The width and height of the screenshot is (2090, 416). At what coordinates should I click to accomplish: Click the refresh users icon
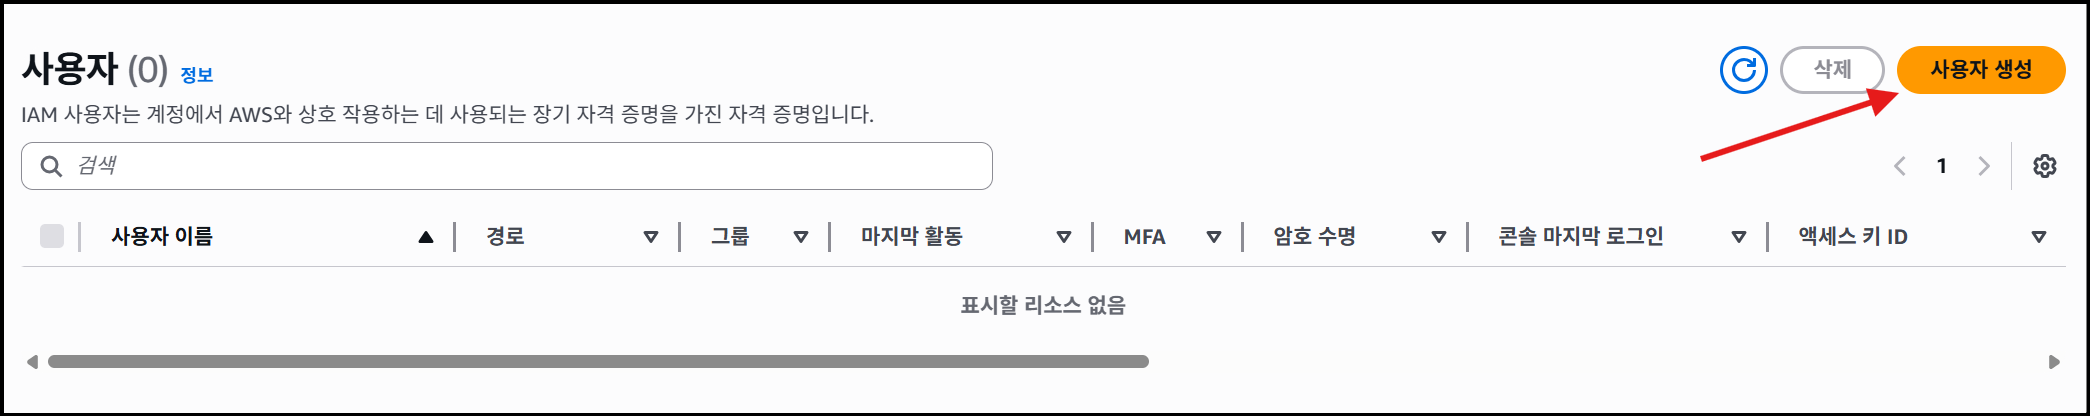point(1743,70)
